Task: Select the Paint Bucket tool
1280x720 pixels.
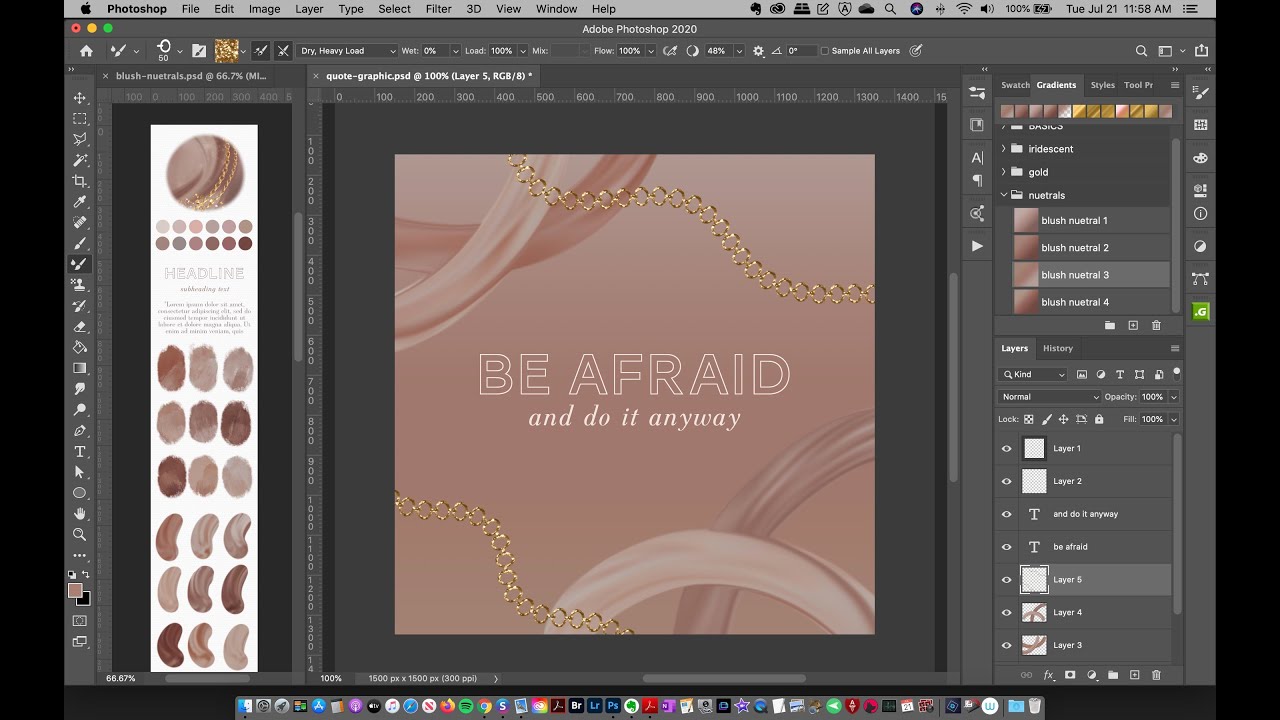Action: (x=80, y=347)
